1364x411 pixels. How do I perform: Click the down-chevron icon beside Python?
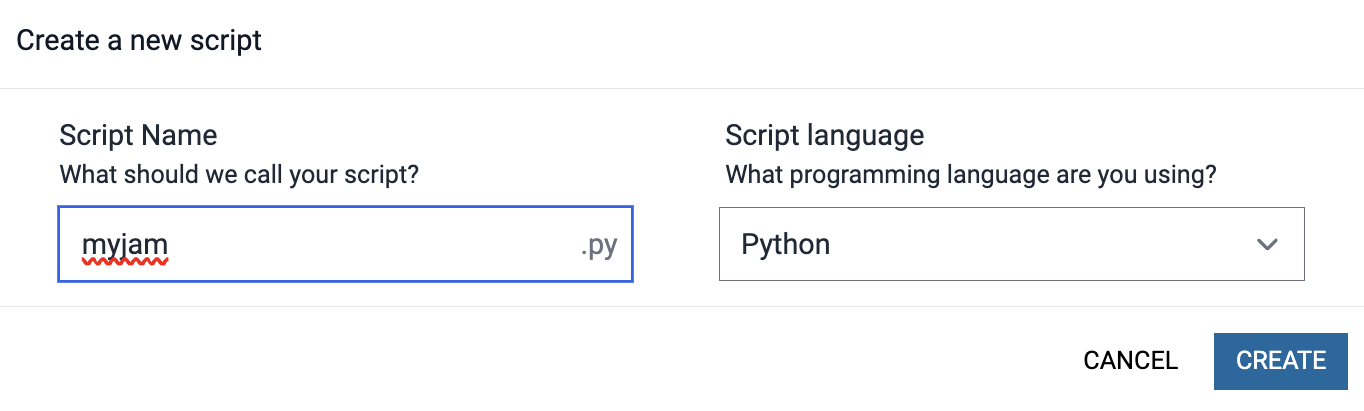(x=1267, y=245)
